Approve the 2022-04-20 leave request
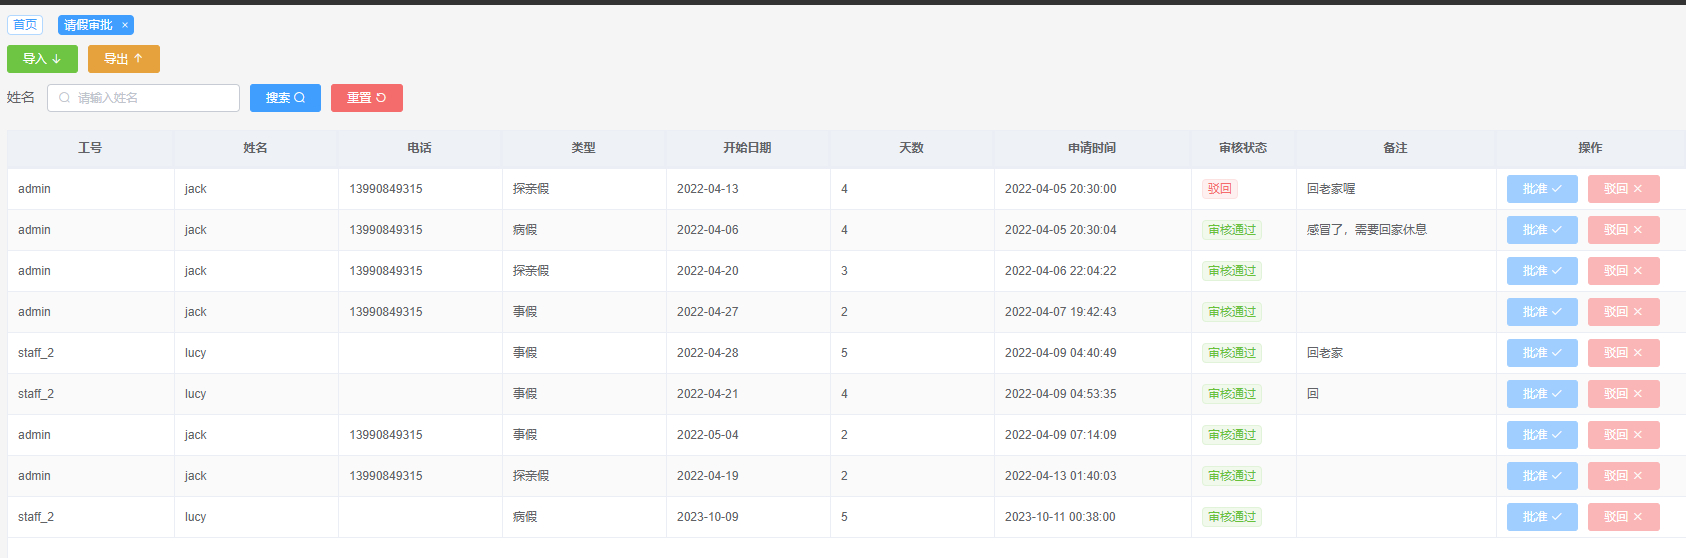This screenshot has height=558, width=1686. tap(1541, 271)
